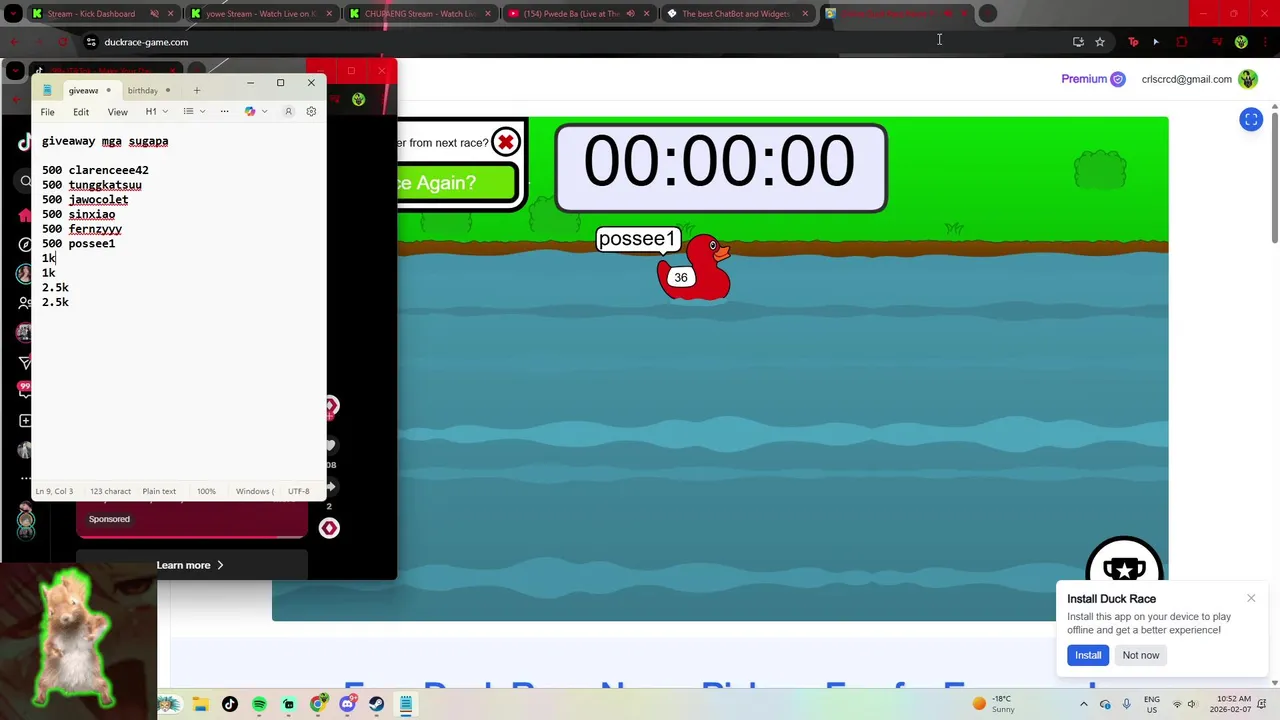This screenshot has width=1280, height=720.
Task: Click the line '500 tunggkatsuu' in Notepad
Action: (x=92, y=185)
